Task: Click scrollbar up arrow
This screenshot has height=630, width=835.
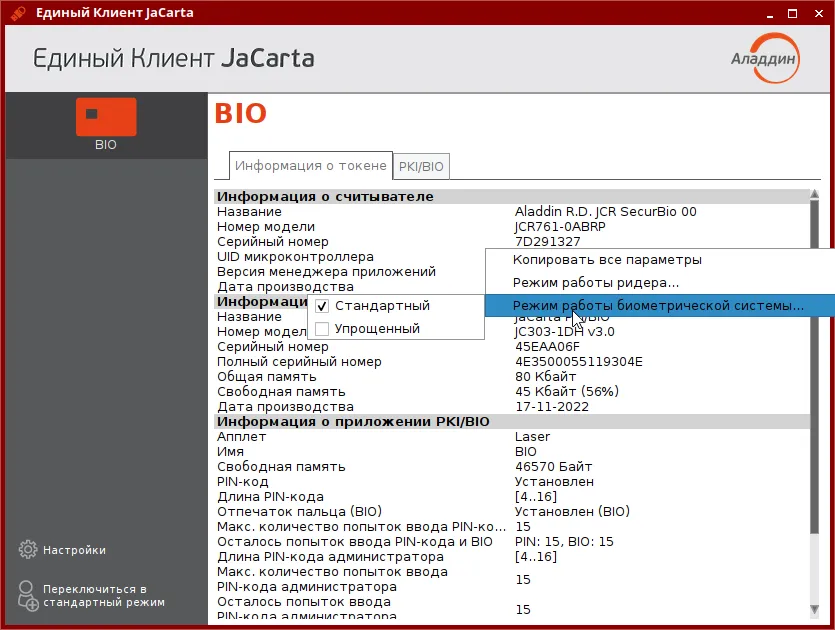Action: 814,194
